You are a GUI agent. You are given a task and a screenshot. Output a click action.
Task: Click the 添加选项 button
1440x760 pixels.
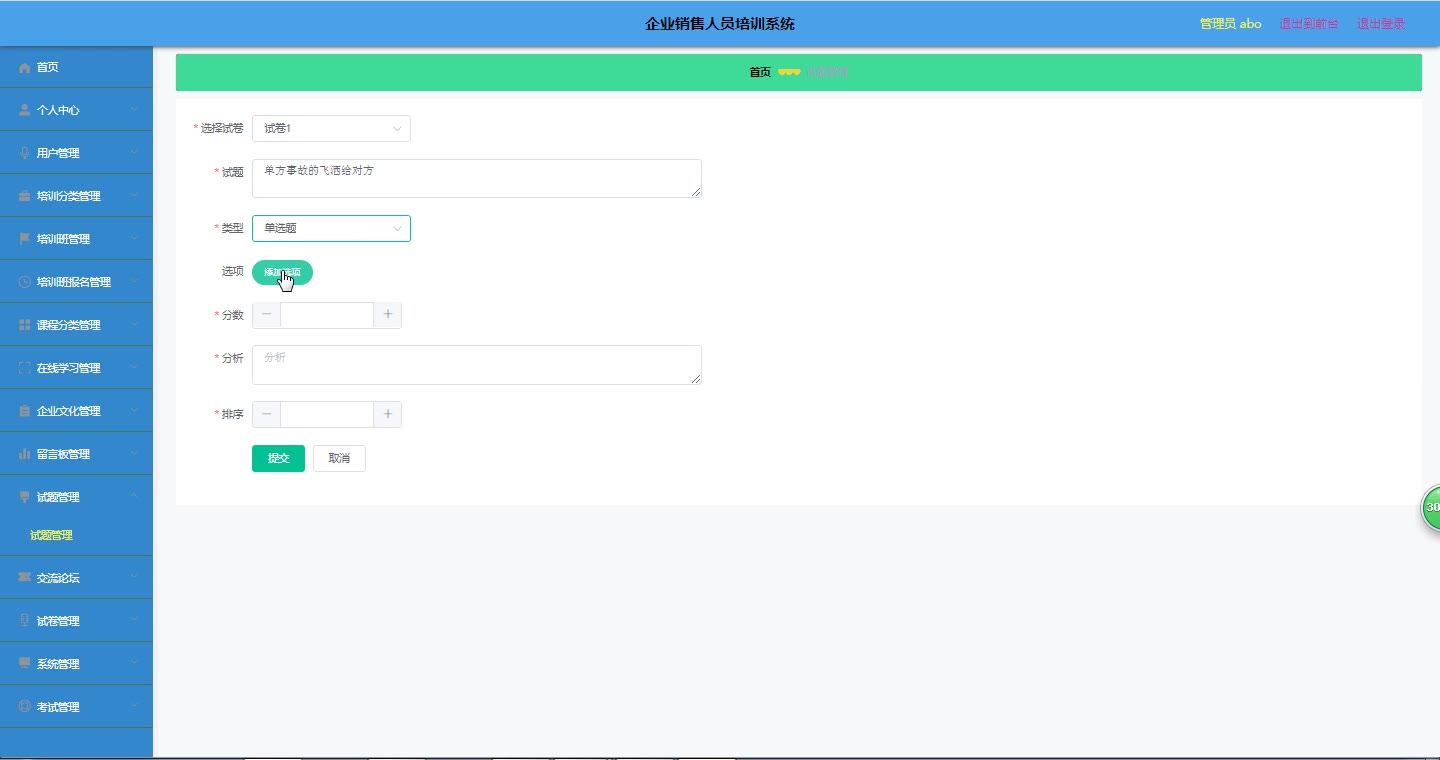[282, 272]
